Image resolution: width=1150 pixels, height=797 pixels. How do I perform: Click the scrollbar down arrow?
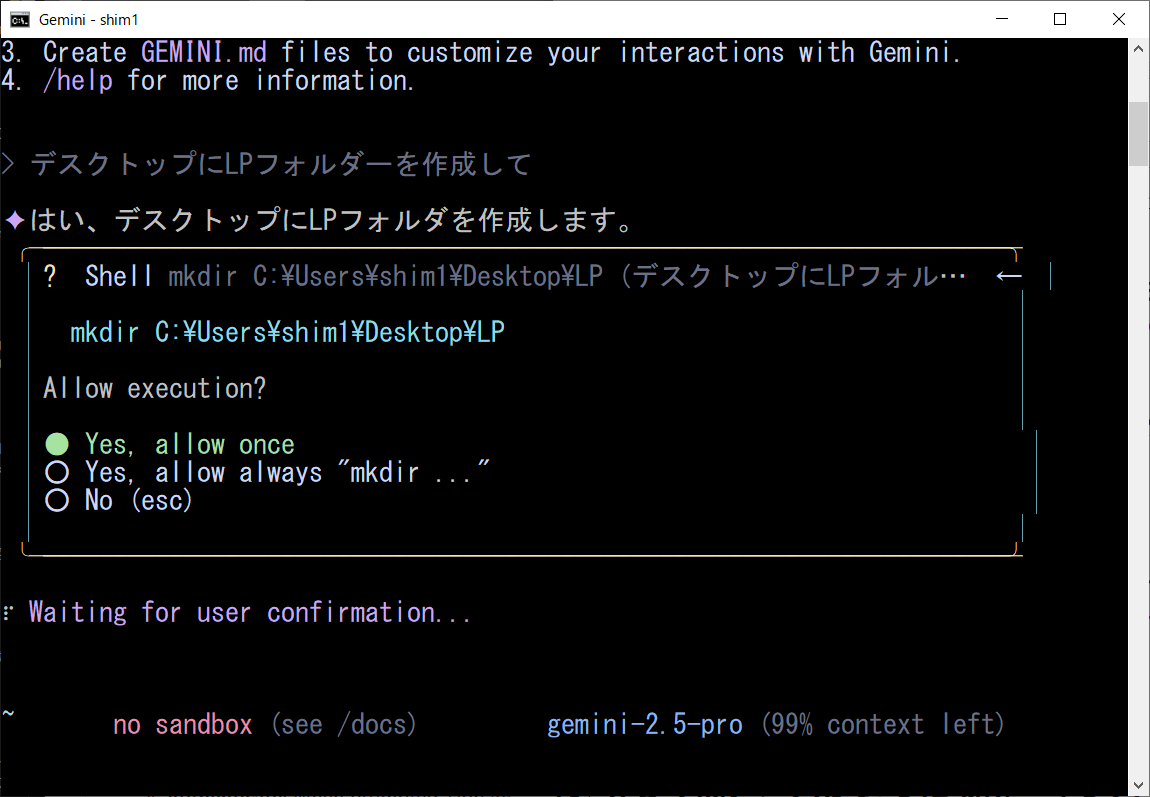point(1138,786)
